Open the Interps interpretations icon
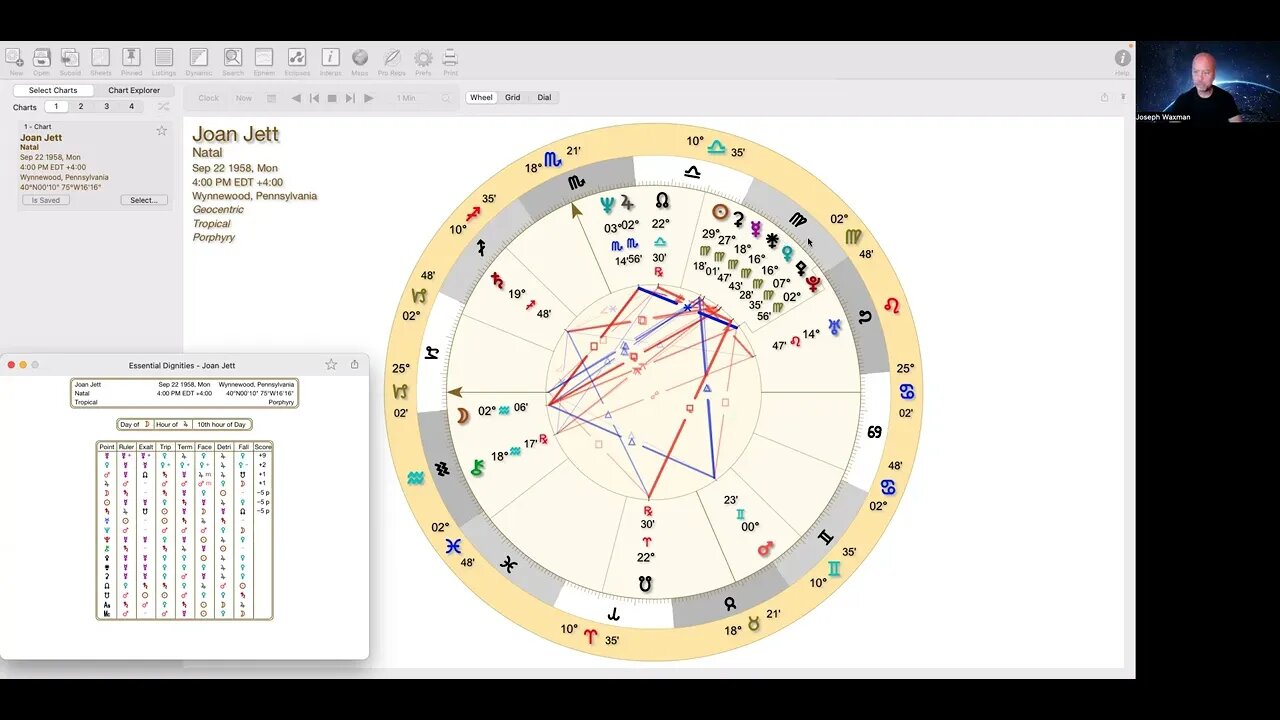 [330, 59]
